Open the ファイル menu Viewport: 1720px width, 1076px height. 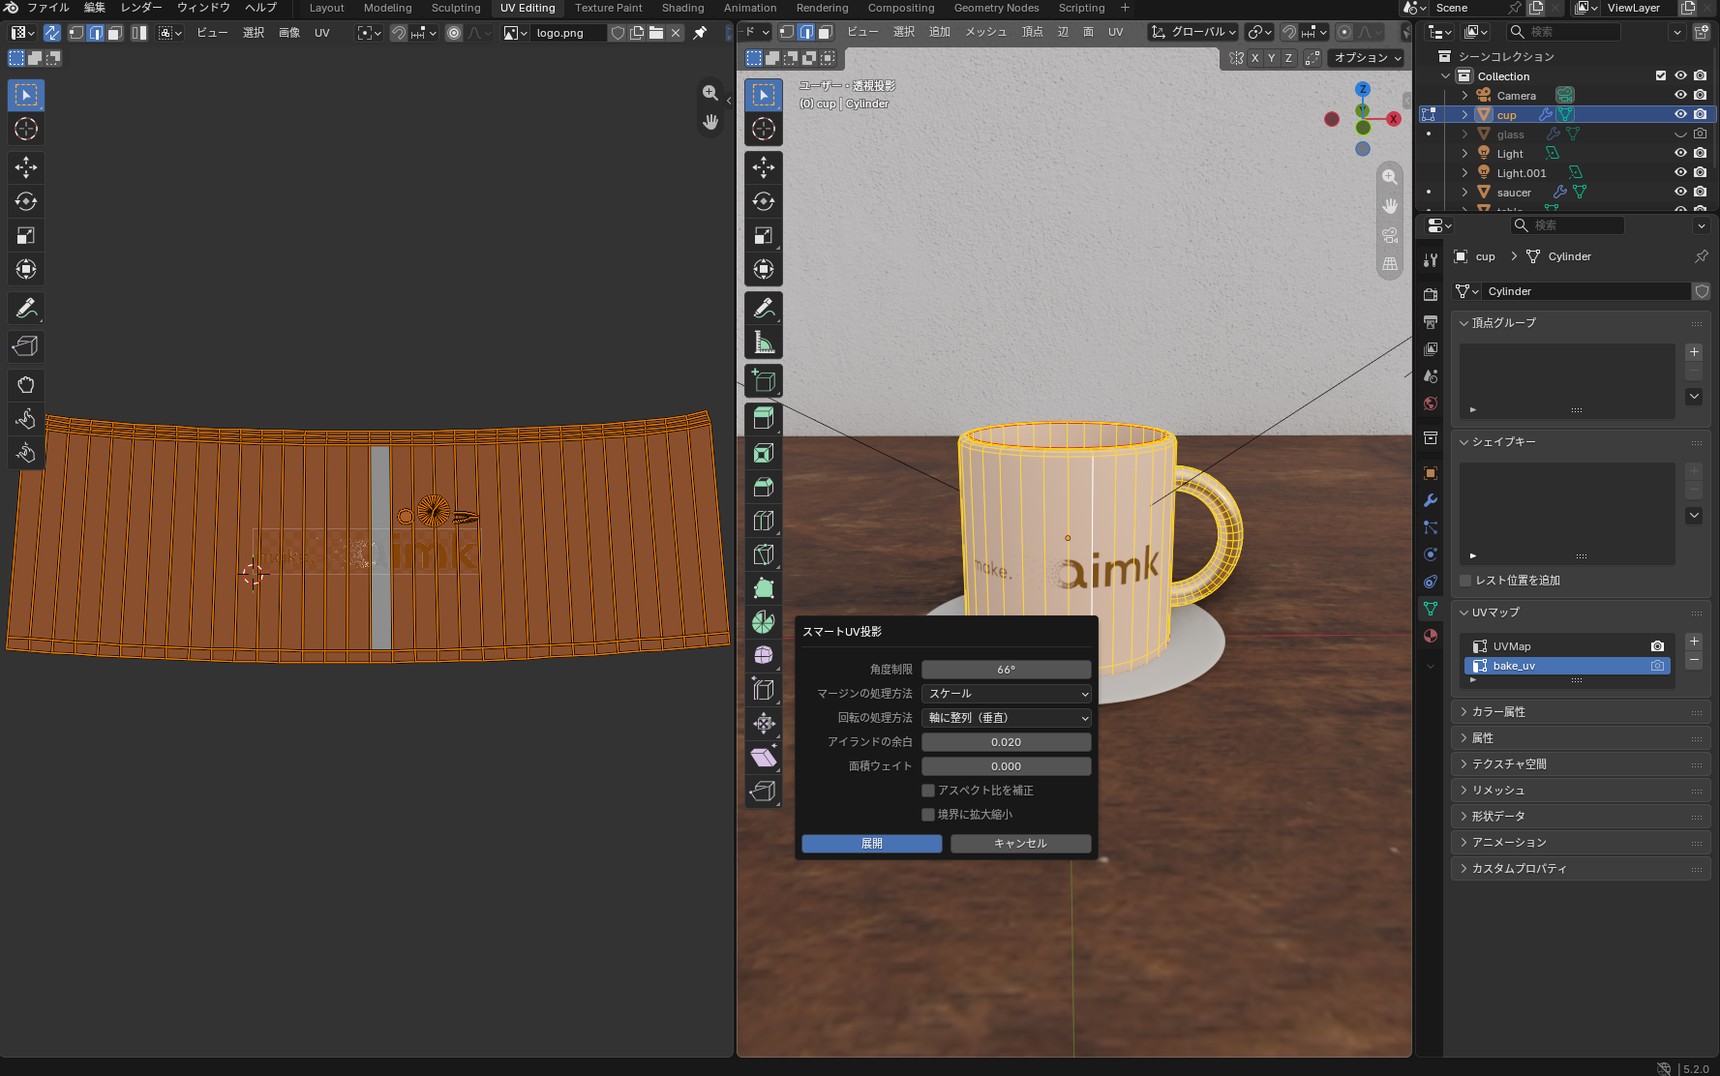(x=47, y=8)
